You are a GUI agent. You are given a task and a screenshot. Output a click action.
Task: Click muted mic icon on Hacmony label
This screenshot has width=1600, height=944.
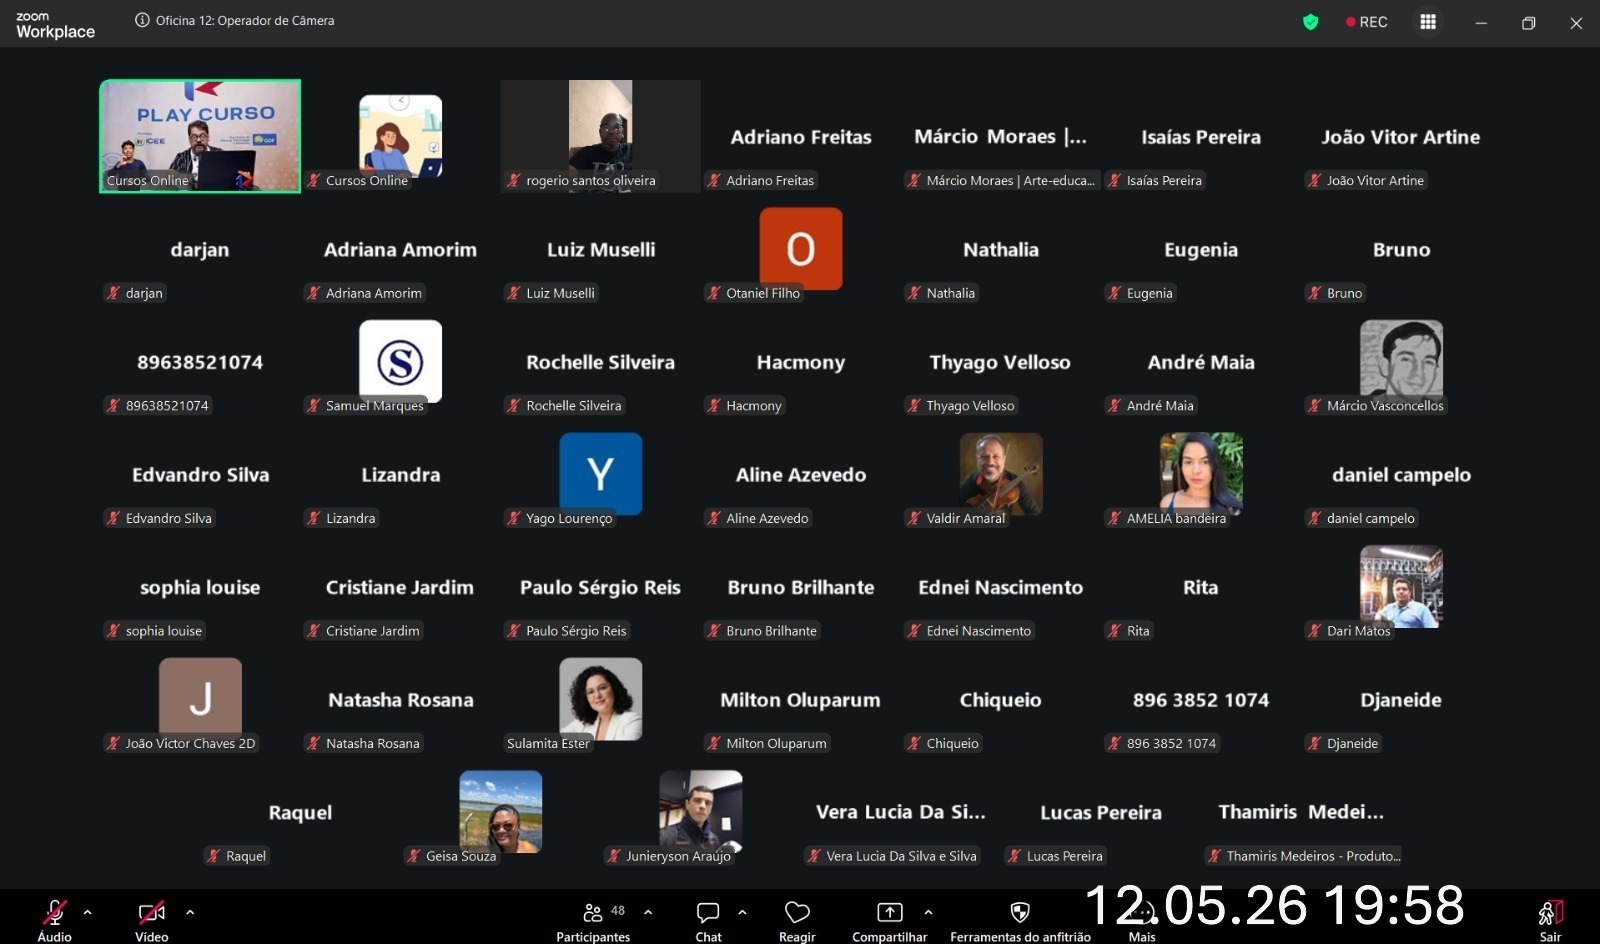714,406
